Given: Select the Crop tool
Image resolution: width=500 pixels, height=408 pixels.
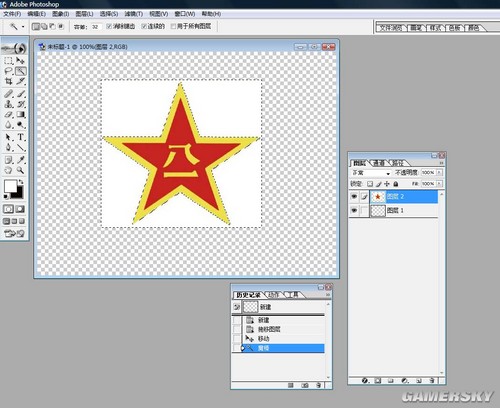Looking at the screenshot, I should click(x=8, y=81).
